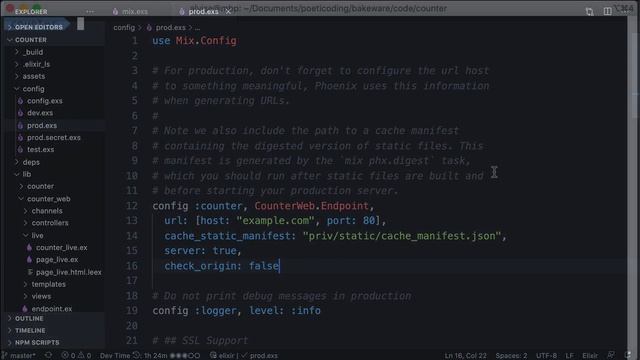Select language mode Elixir in status bar
This screenshot has width=640, height=360.
point(590,356)
